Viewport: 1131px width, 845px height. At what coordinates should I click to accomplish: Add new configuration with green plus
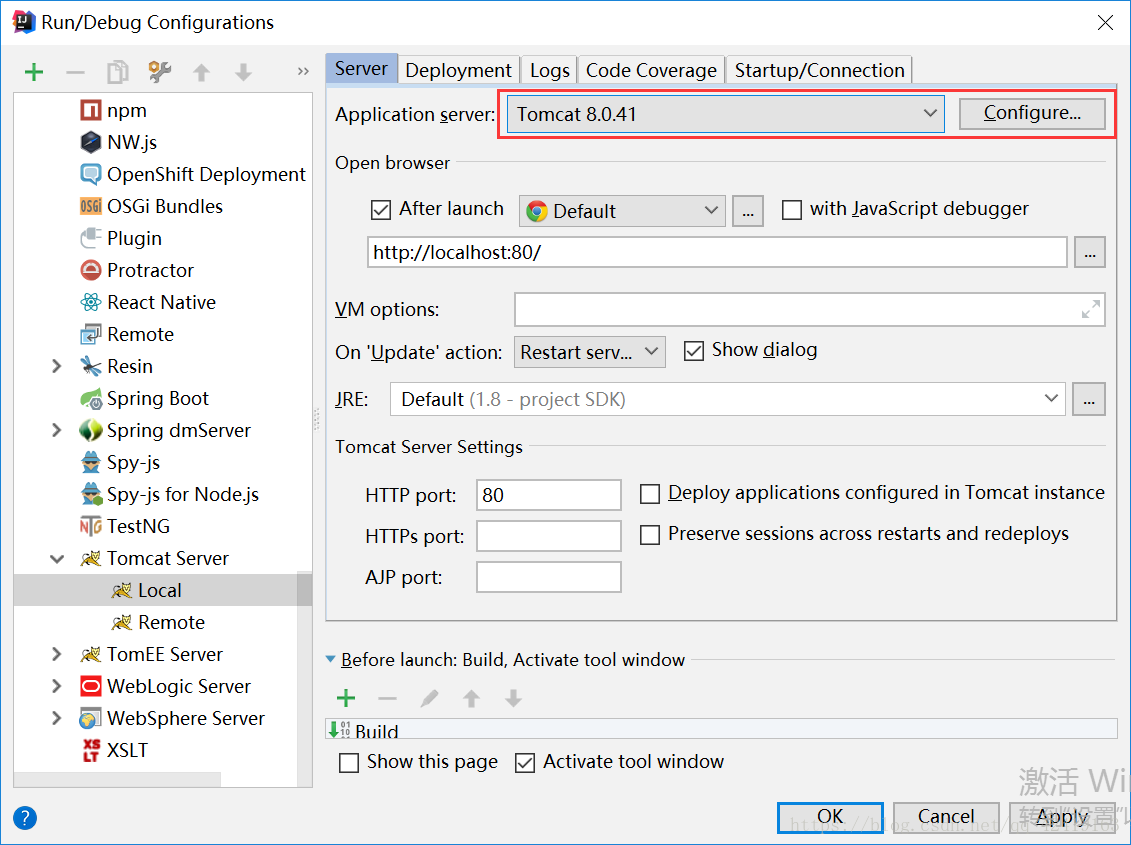(34, 72)
